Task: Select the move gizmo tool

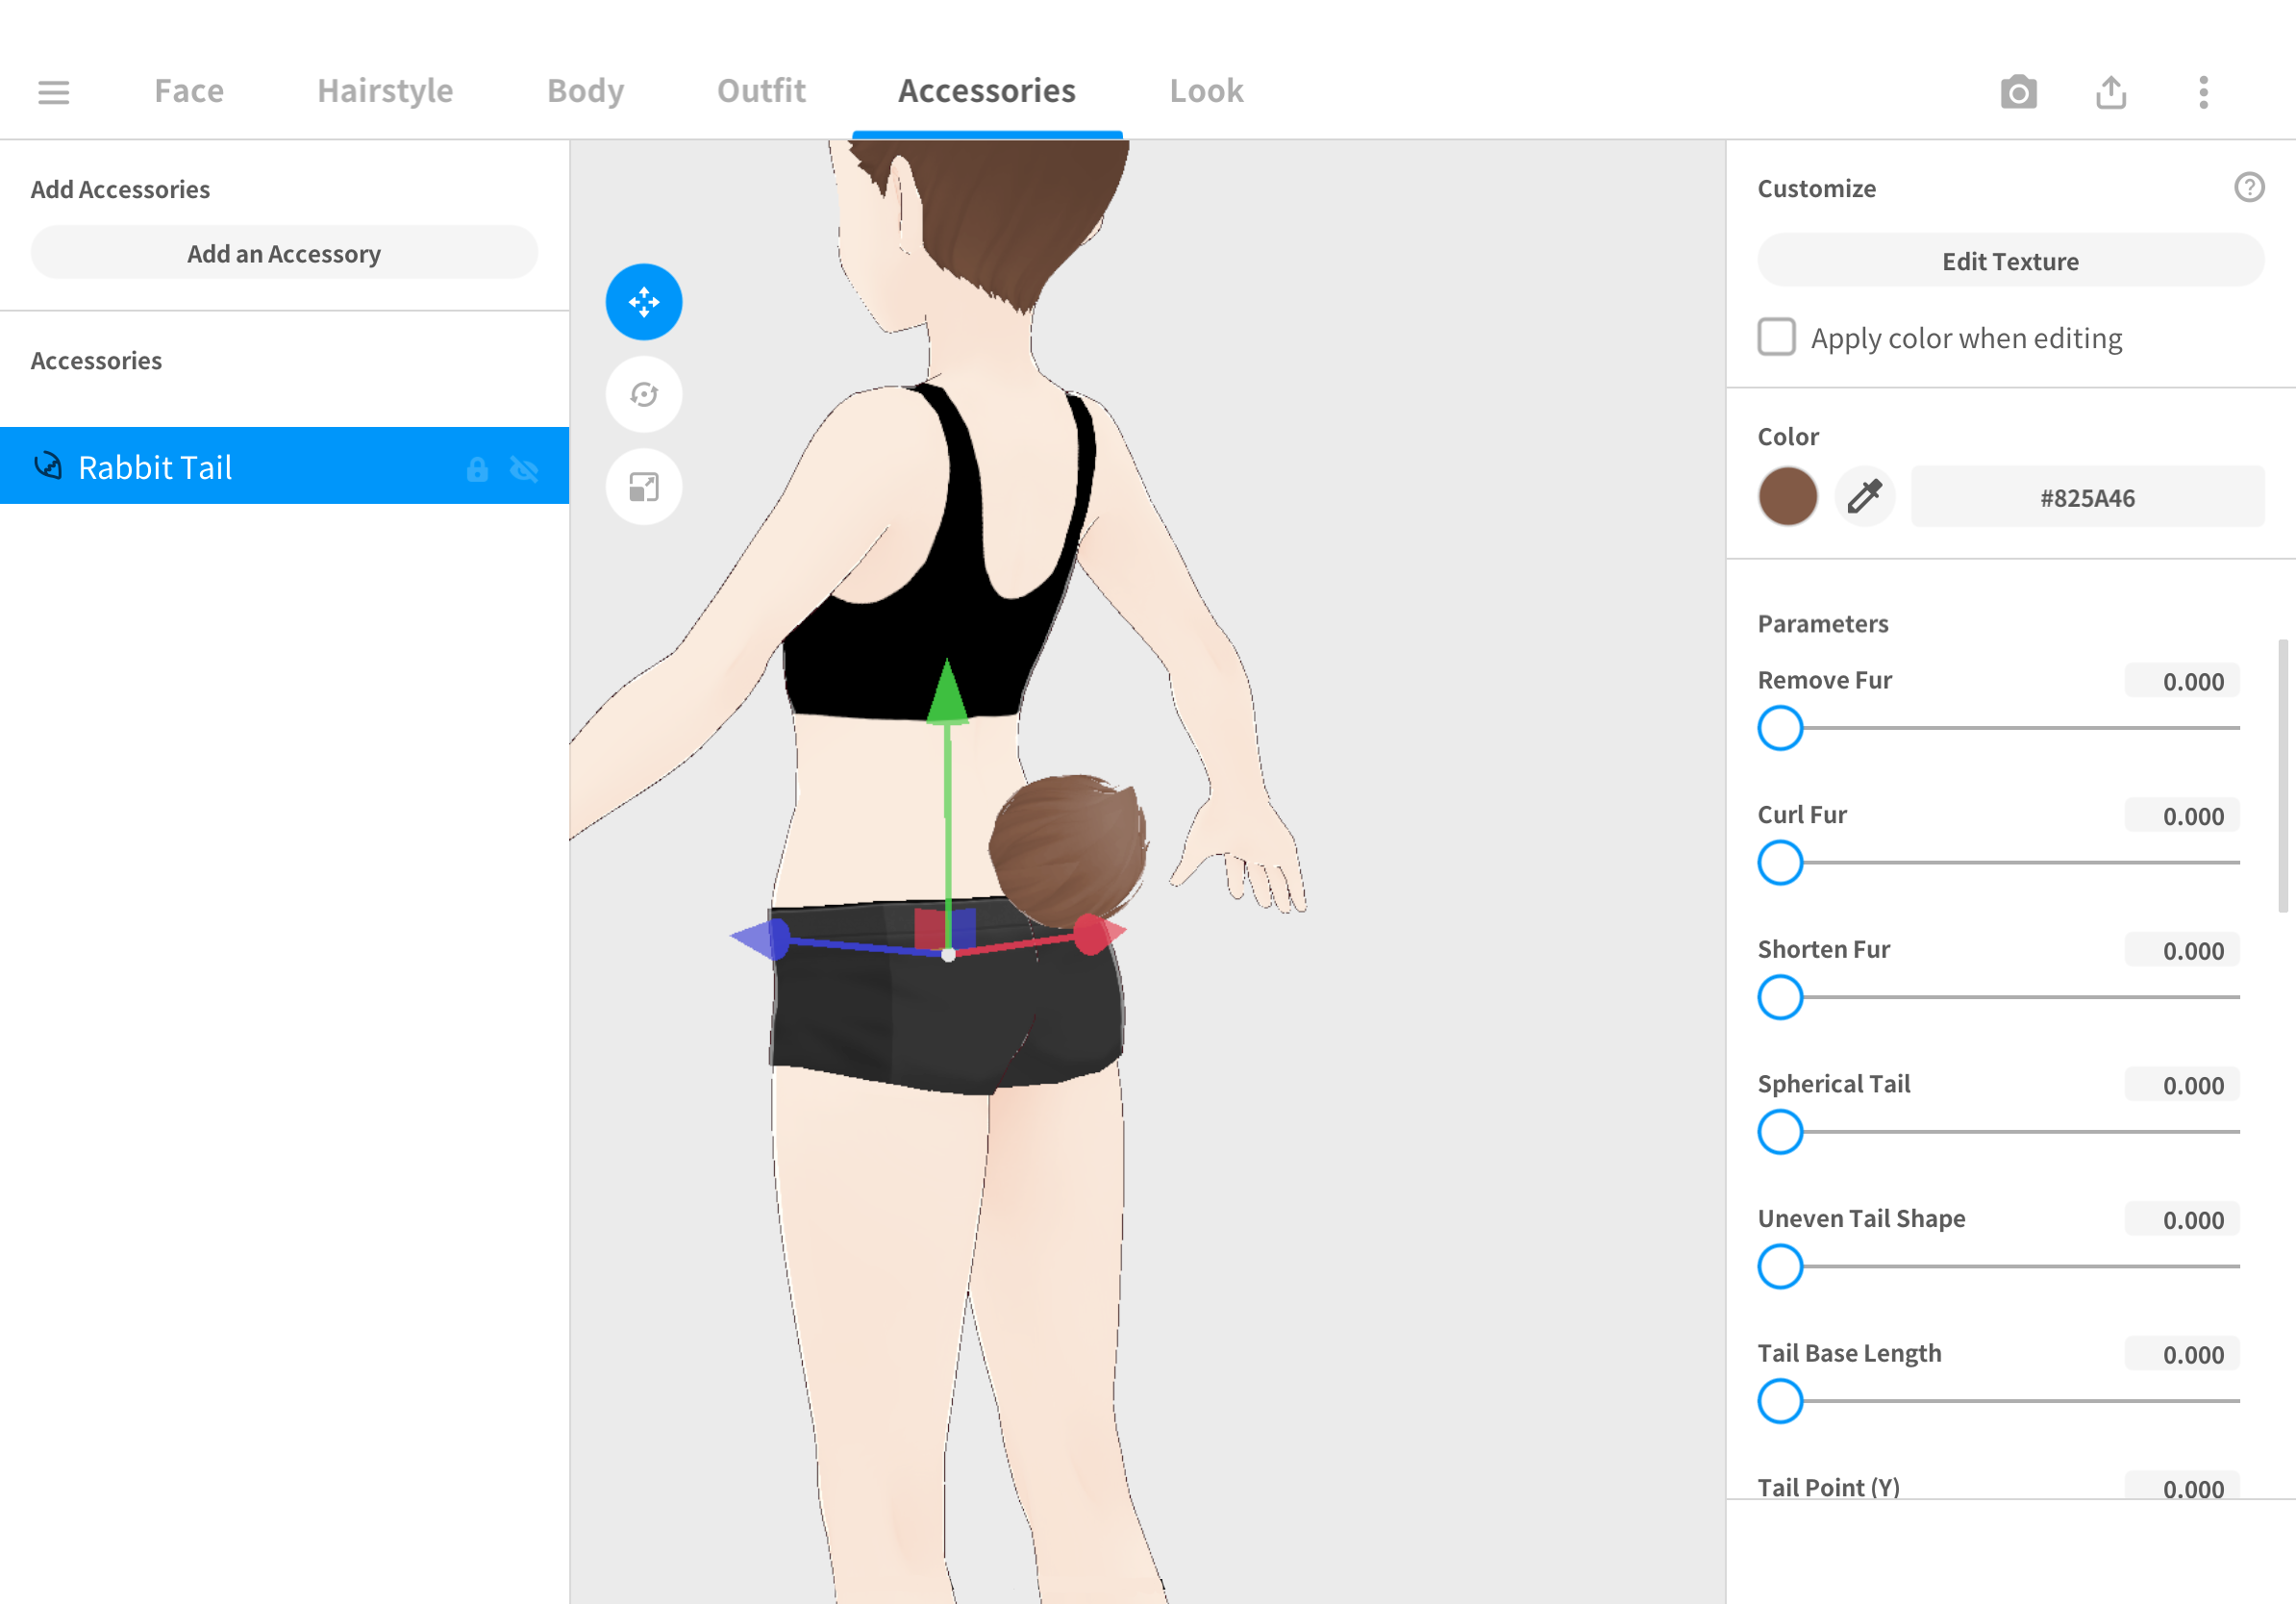Action: pyautogui.click(x=644, y=302)
